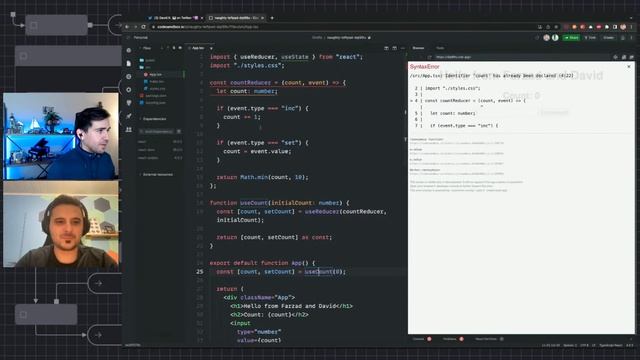
Task: Click the first collaborator avatar in the header
Action: [547, 38]
